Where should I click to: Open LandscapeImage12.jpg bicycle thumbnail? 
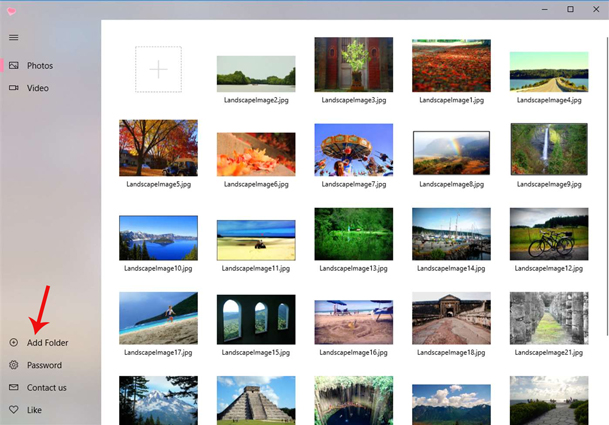coord(549,234)
